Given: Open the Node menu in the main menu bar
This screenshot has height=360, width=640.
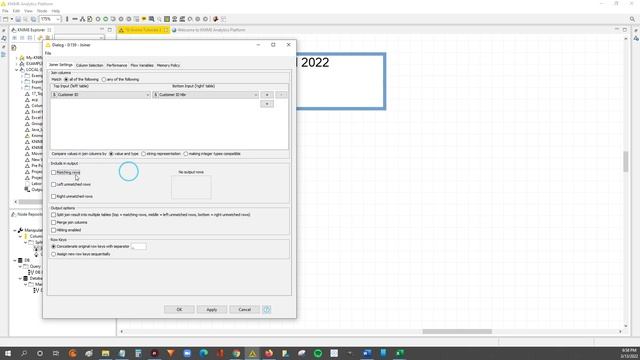Looking at the screenshot, I should click(42, 11).
